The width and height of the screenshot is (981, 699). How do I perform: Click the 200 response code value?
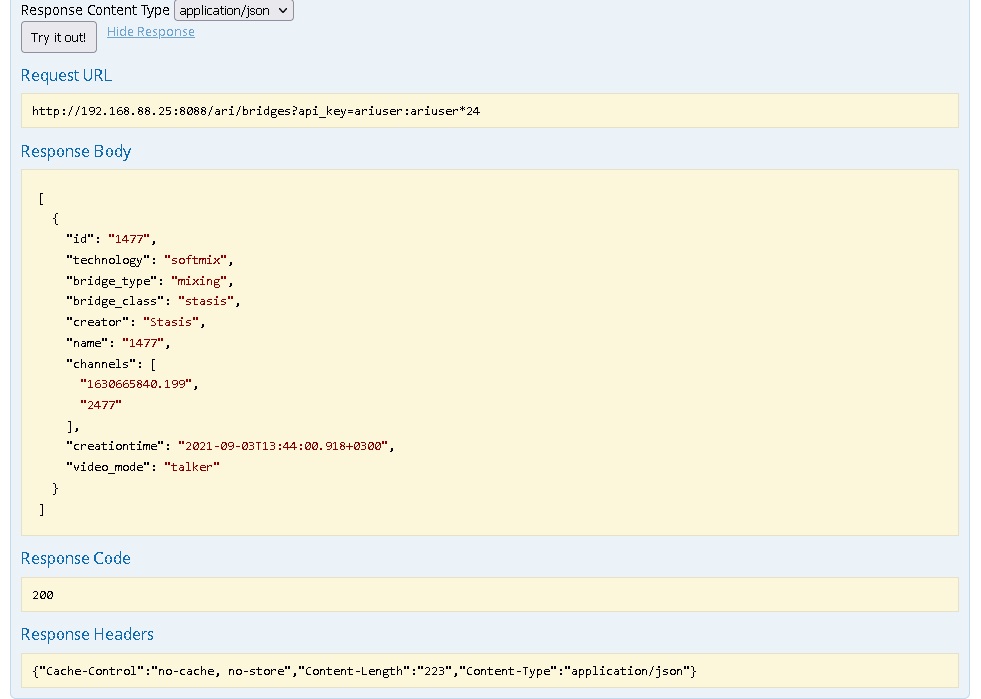pyautogui.click(x=43, y=595)
